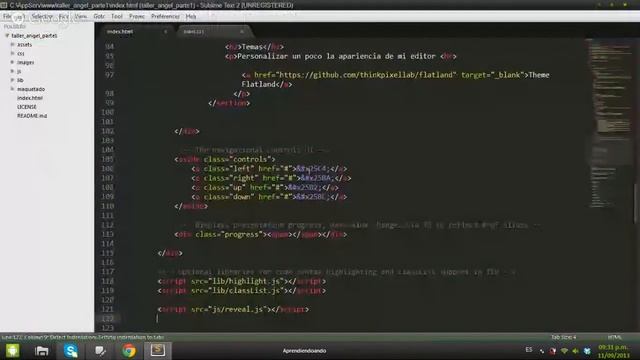Switch to the index.html editor tab
640x360 pixels.
[135, 31]
